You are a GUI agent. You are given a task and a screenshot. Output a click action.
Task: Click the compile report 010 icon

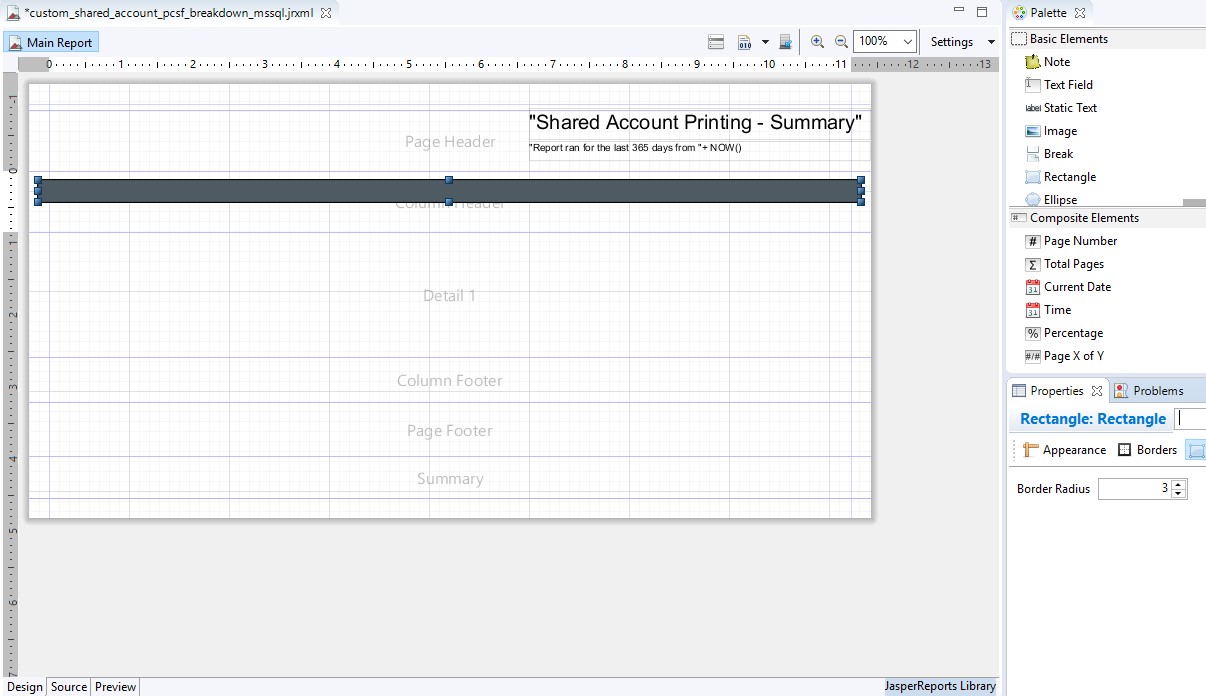pos(745,42)
